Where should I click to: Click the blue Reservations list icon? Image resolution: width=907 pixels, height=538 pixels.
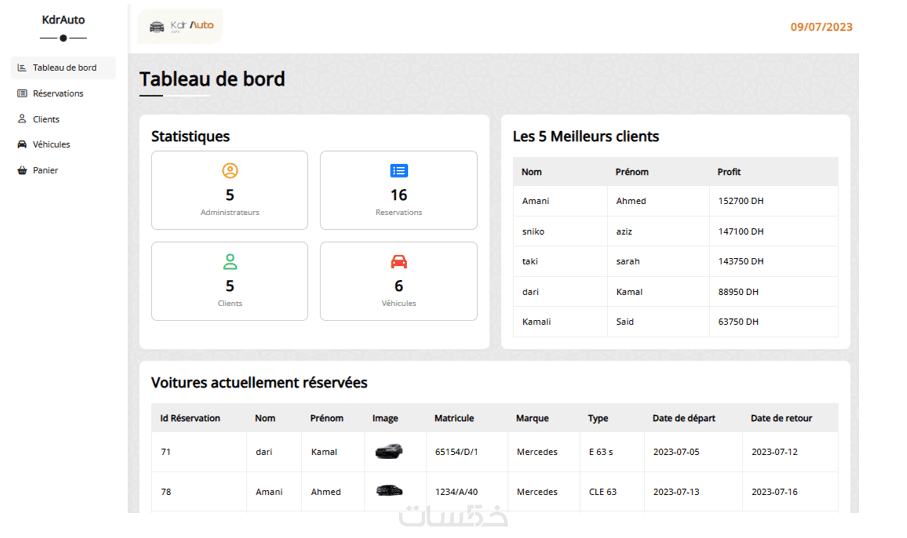[x=399, y=171]
